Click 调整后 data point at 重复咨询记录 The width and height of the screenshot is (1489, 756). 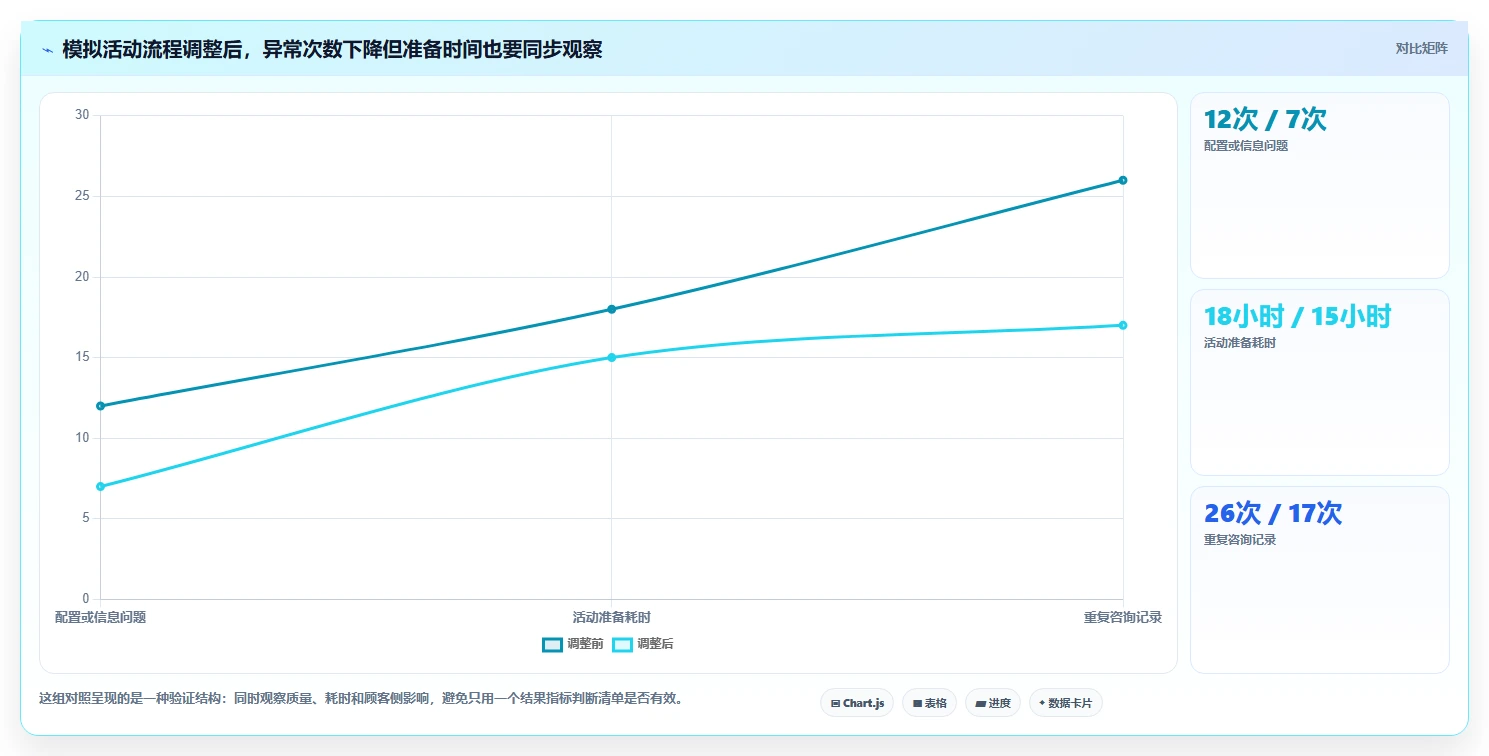(1123, 325)
